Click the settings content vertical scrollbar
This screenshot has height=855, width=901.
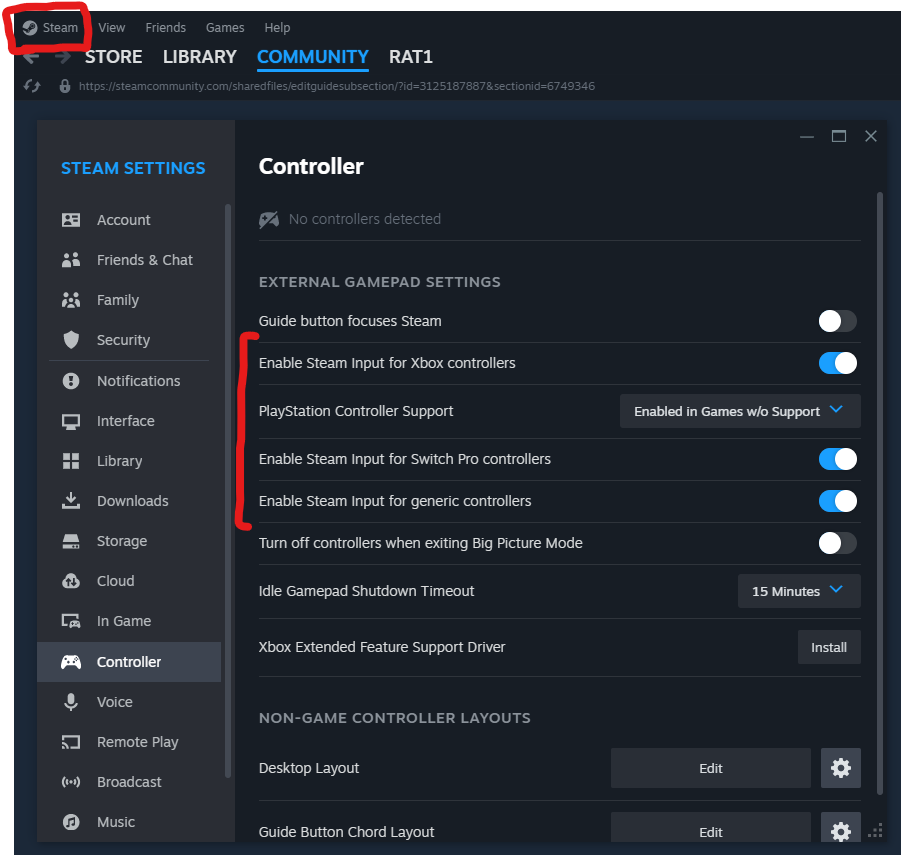tap(880, 494)
